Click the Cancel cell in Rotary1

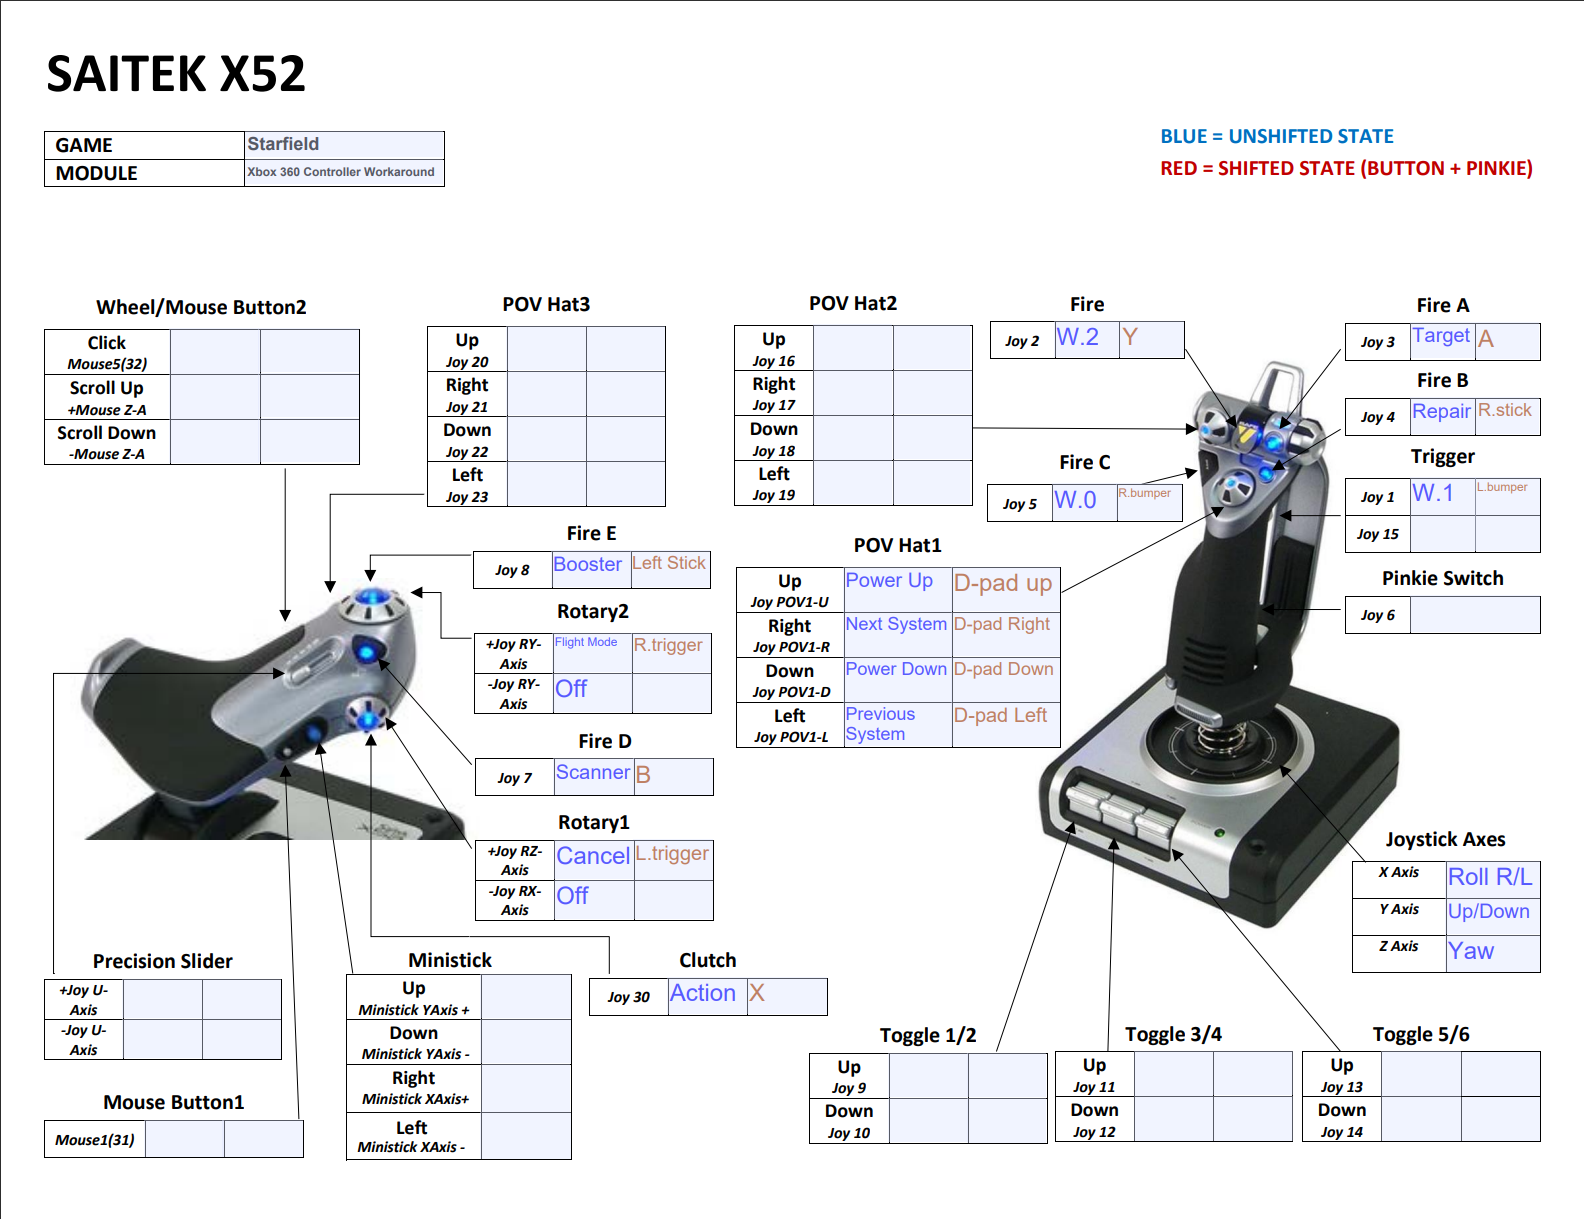[x=594, y=860]
